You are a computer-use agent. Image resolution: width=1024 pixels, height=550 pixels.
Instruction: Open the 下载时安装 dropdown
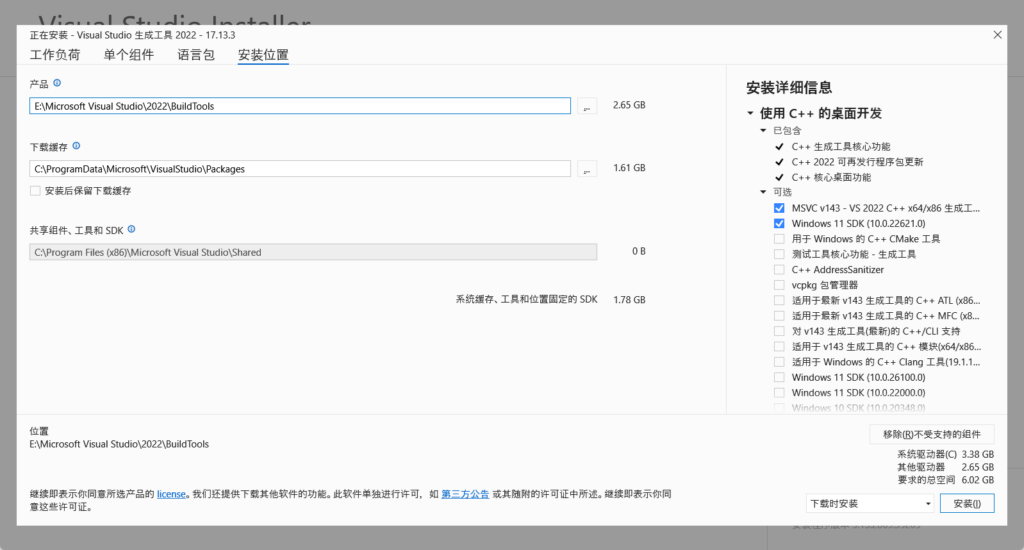click(870, 503)
